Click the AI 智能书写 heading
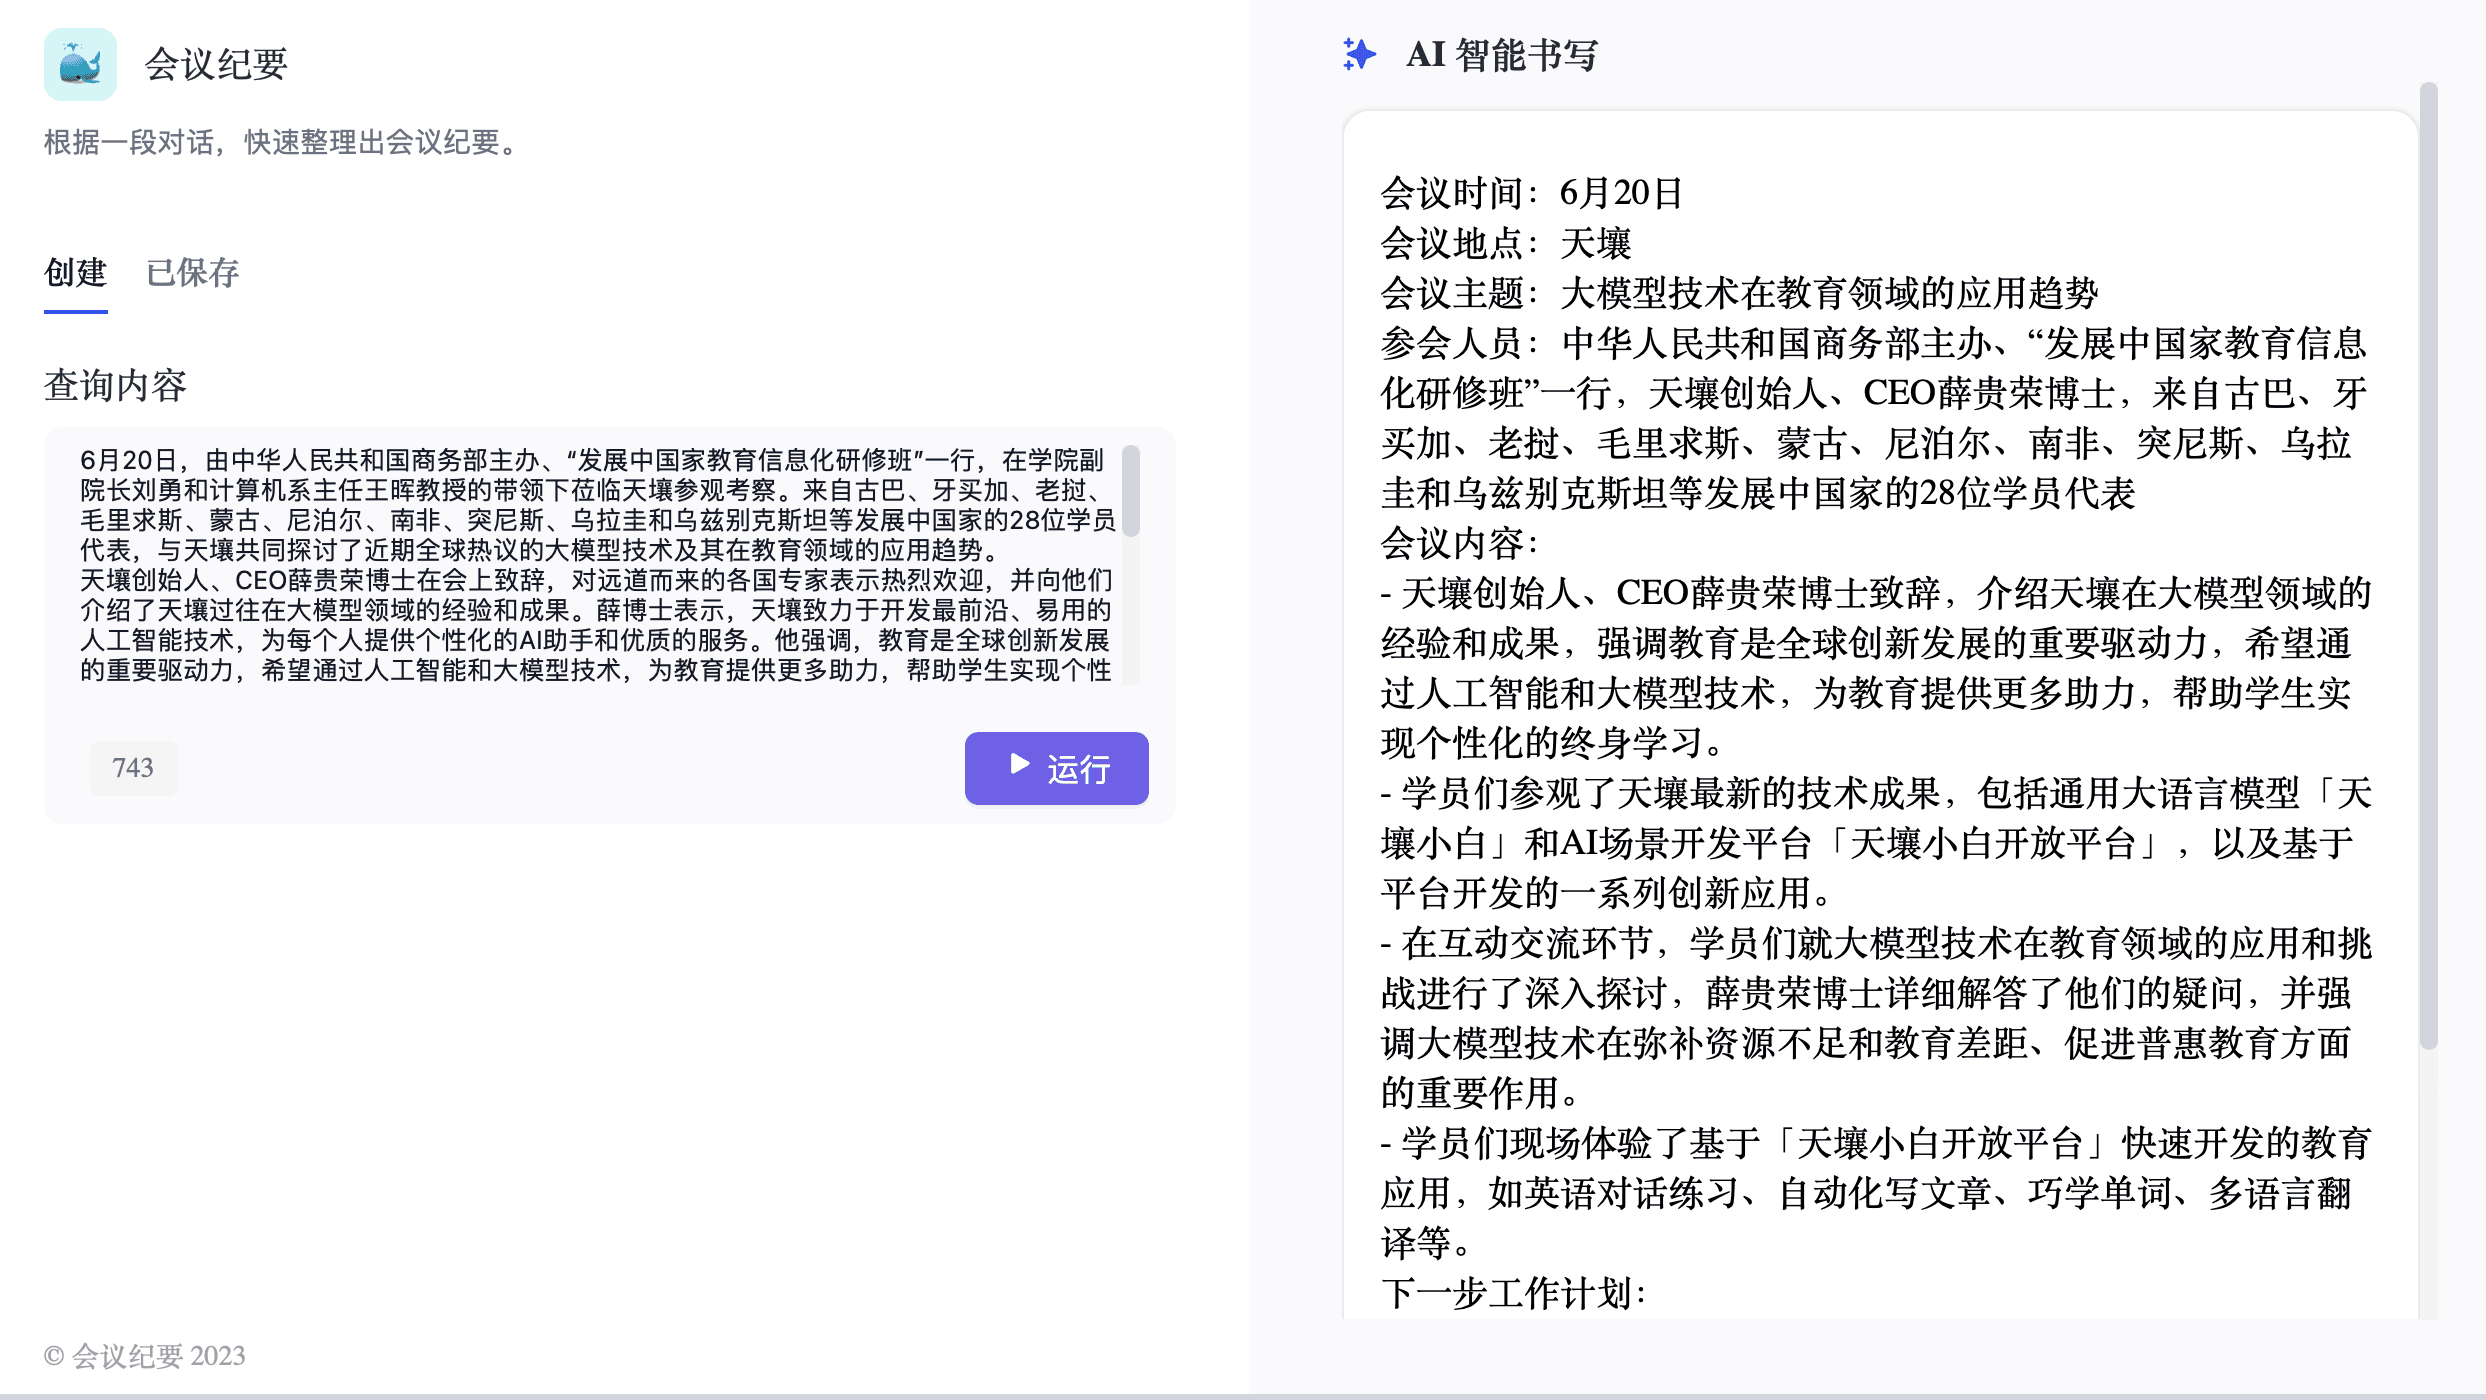The height and width of the screenshot is (1400, 2486). click(1501, 55)
